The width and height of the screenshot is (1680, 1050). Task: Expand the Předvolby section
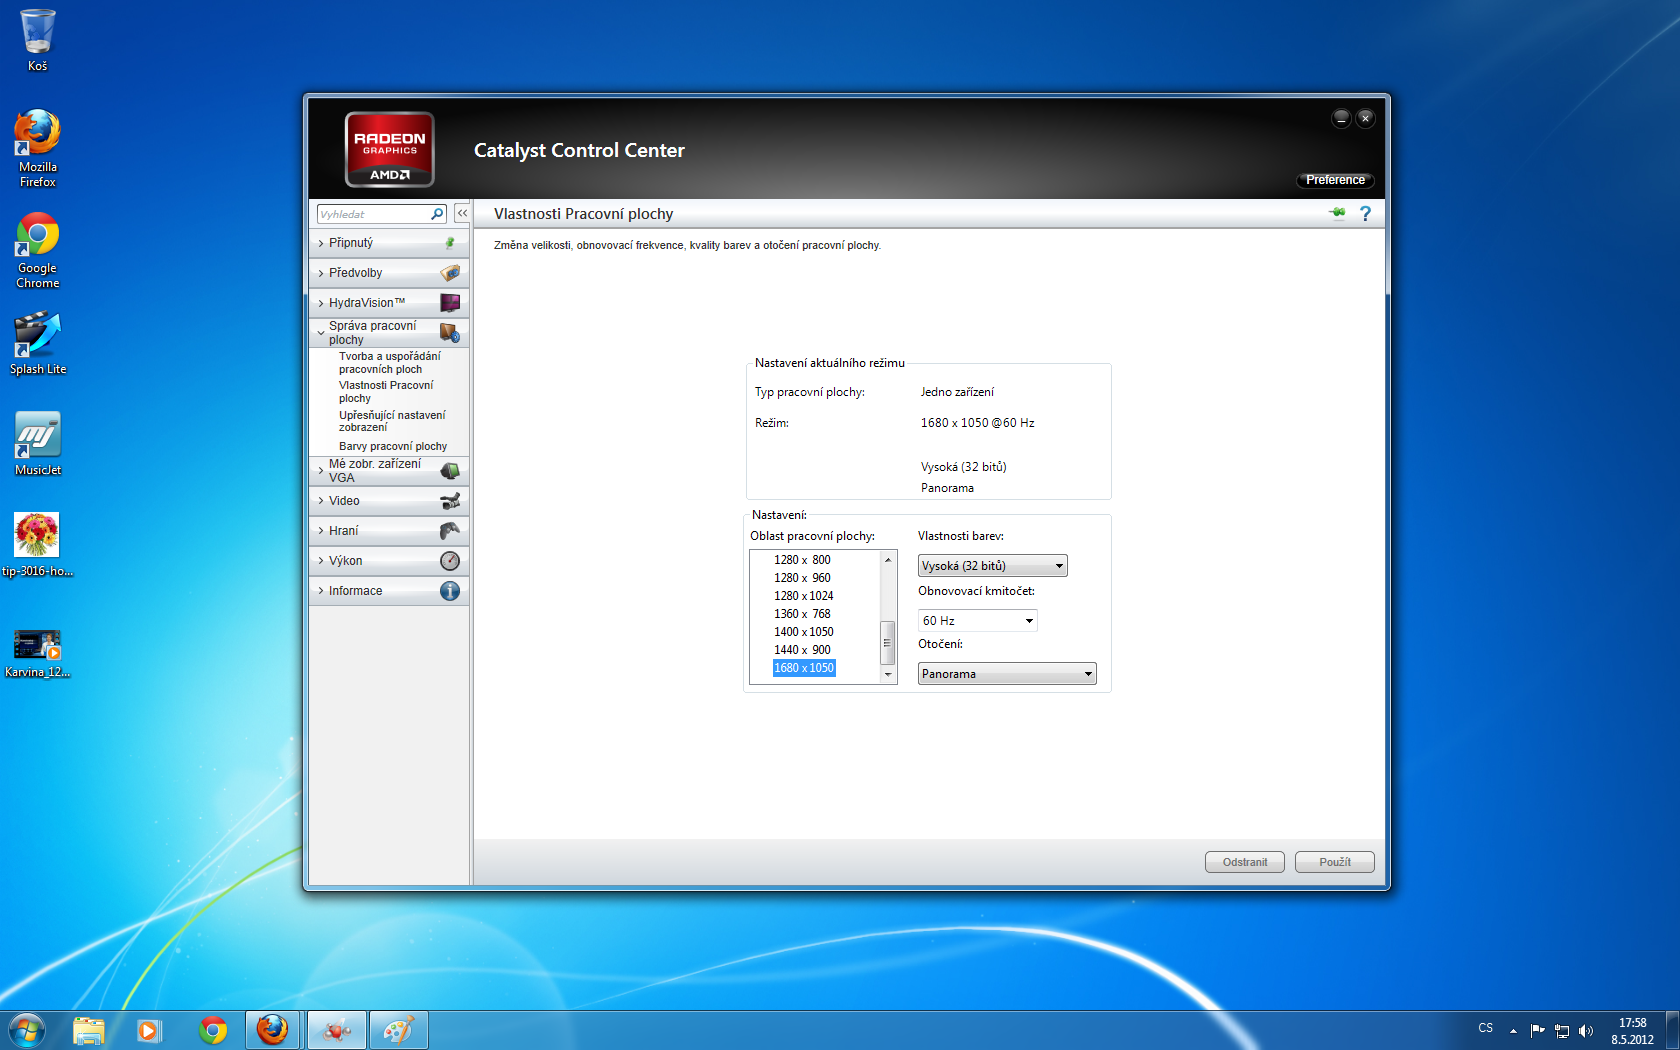pyautogui.click(x=389, y=273)
